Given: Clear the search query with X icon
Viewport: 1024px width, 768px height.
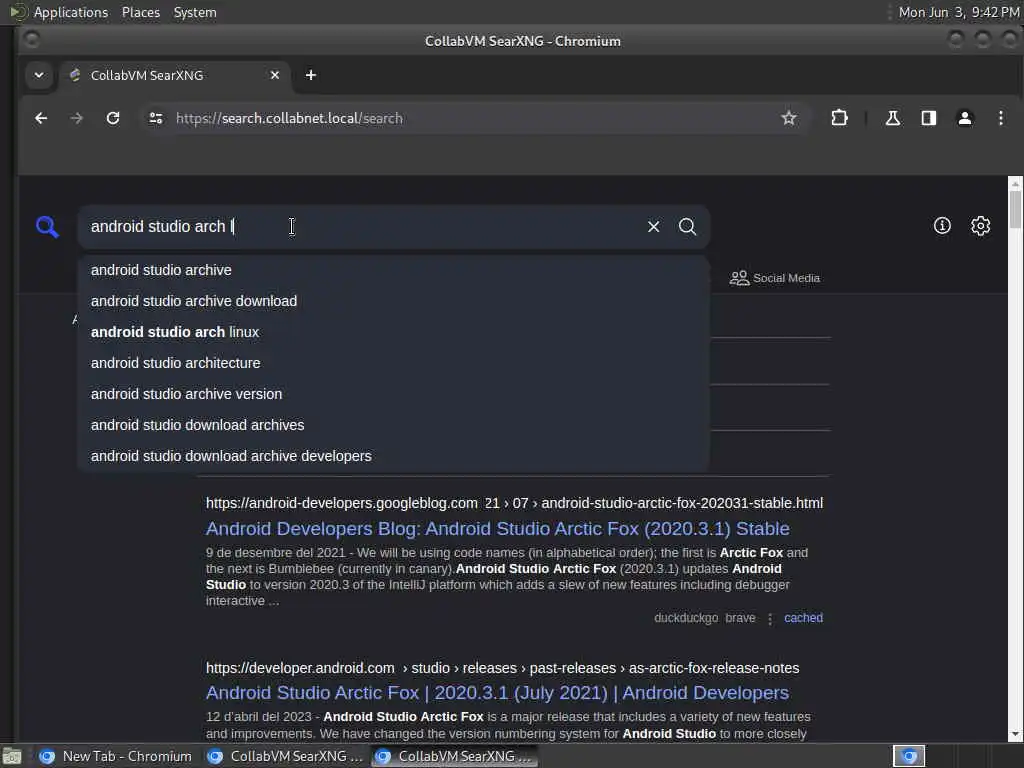Looking at the screenshot, I should (653, 227).
